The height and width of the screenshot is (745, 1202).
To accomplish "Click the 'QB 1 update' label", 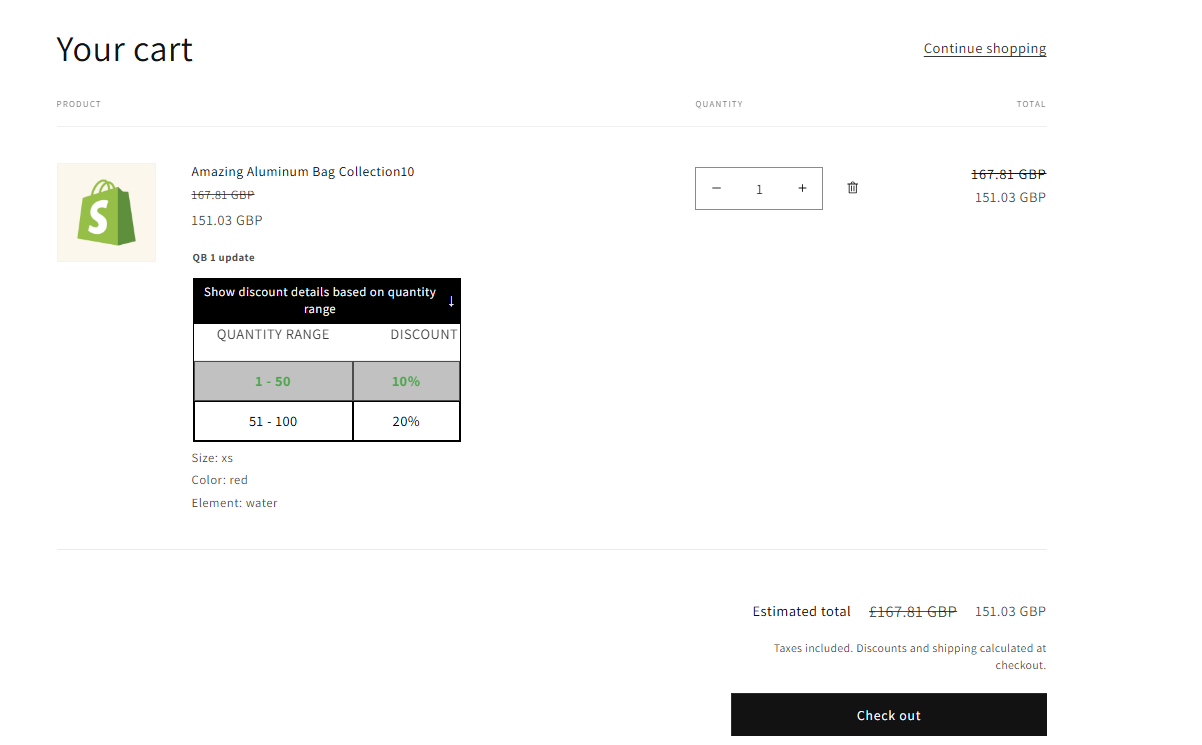I will [x=224, y=258].
